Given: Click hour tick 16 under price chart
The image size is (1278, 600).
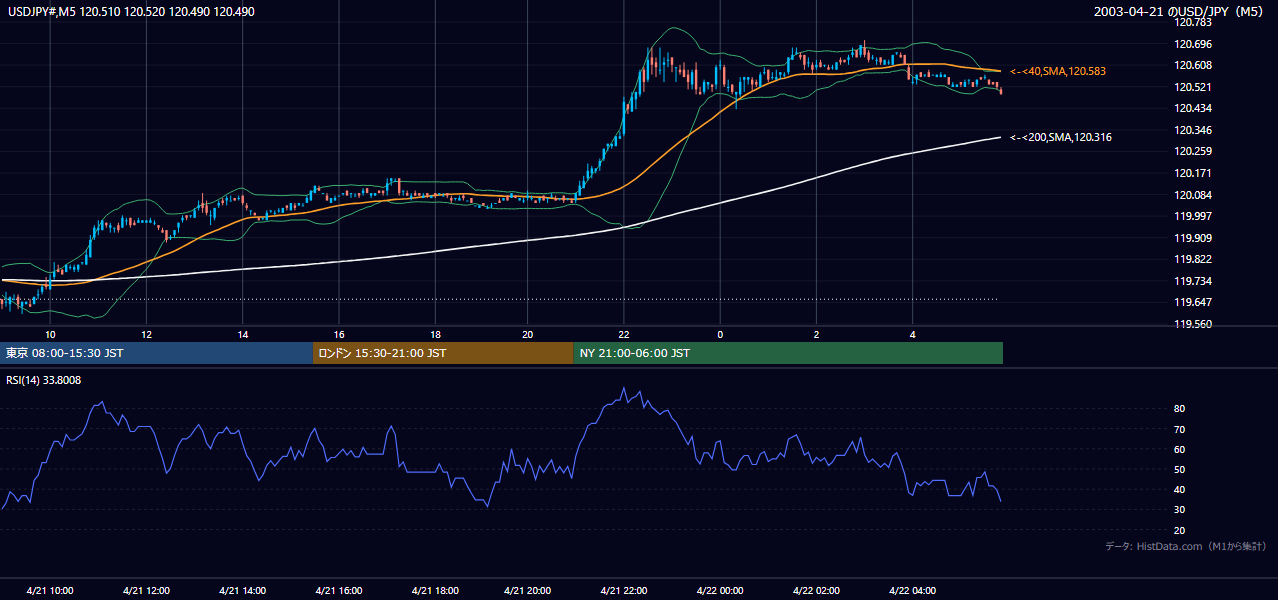Looking at the screenshot, I should tap(339, 334).
